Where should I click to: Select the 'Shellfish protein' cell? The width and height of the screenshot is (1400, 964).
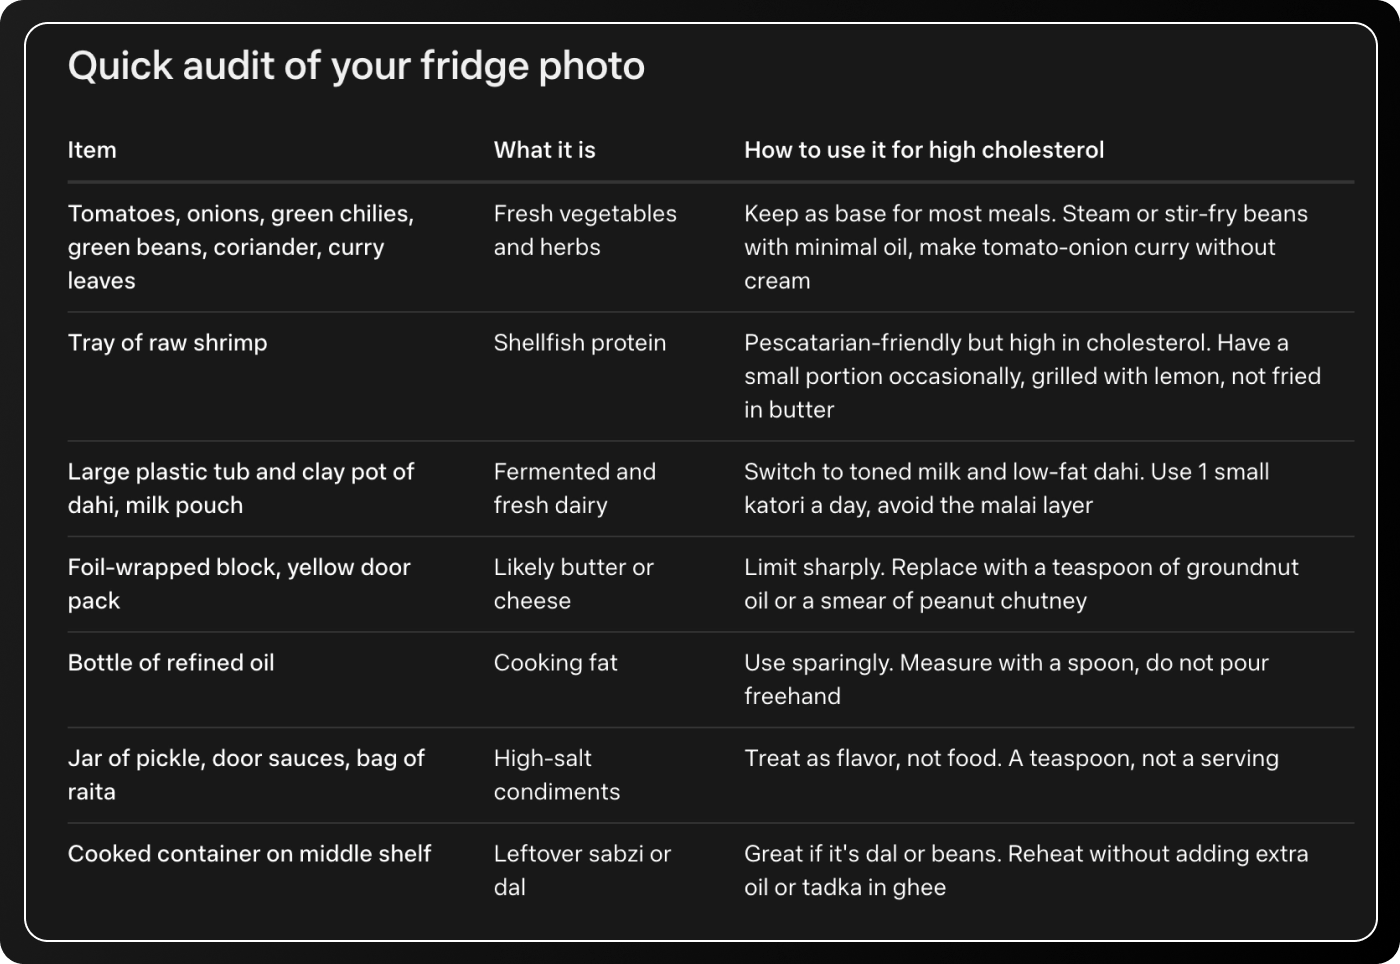coord(579,343)
